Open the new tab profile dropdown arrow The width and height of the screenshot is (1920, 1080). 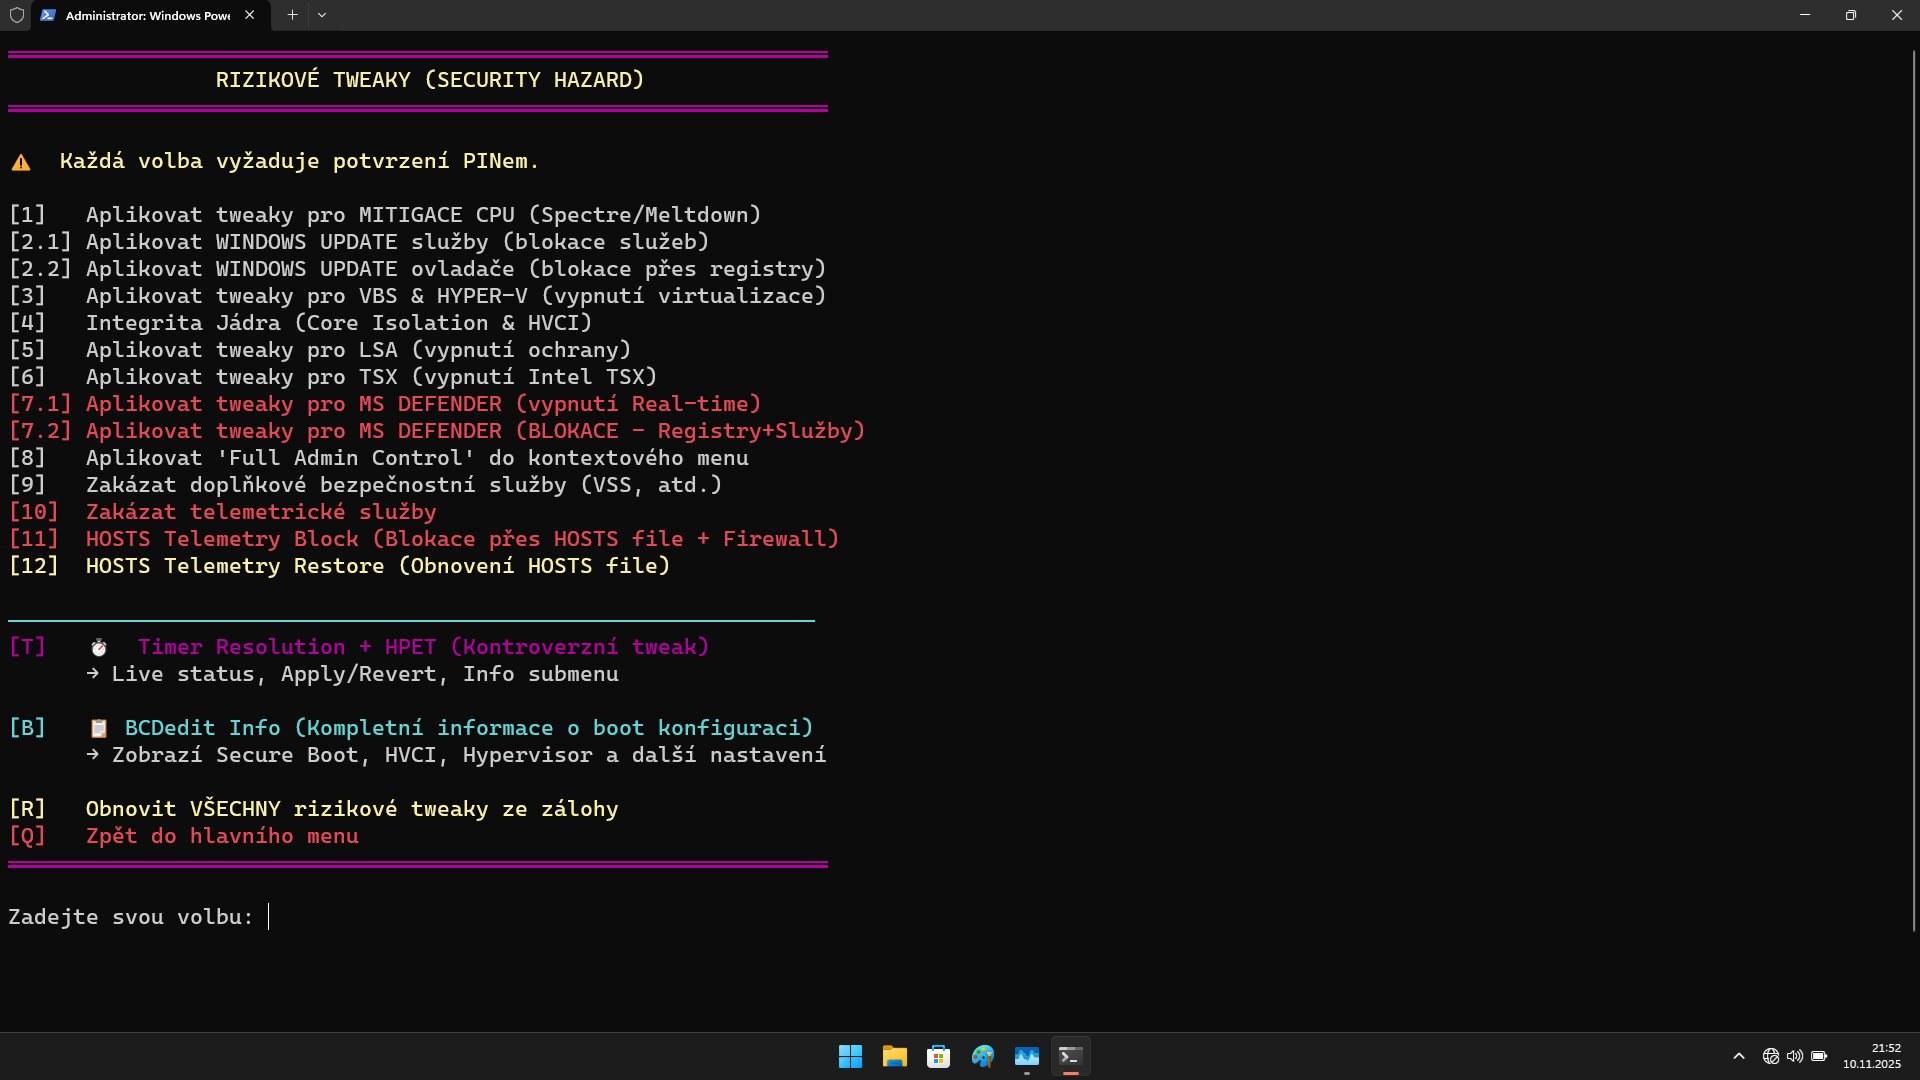point(322,15)
